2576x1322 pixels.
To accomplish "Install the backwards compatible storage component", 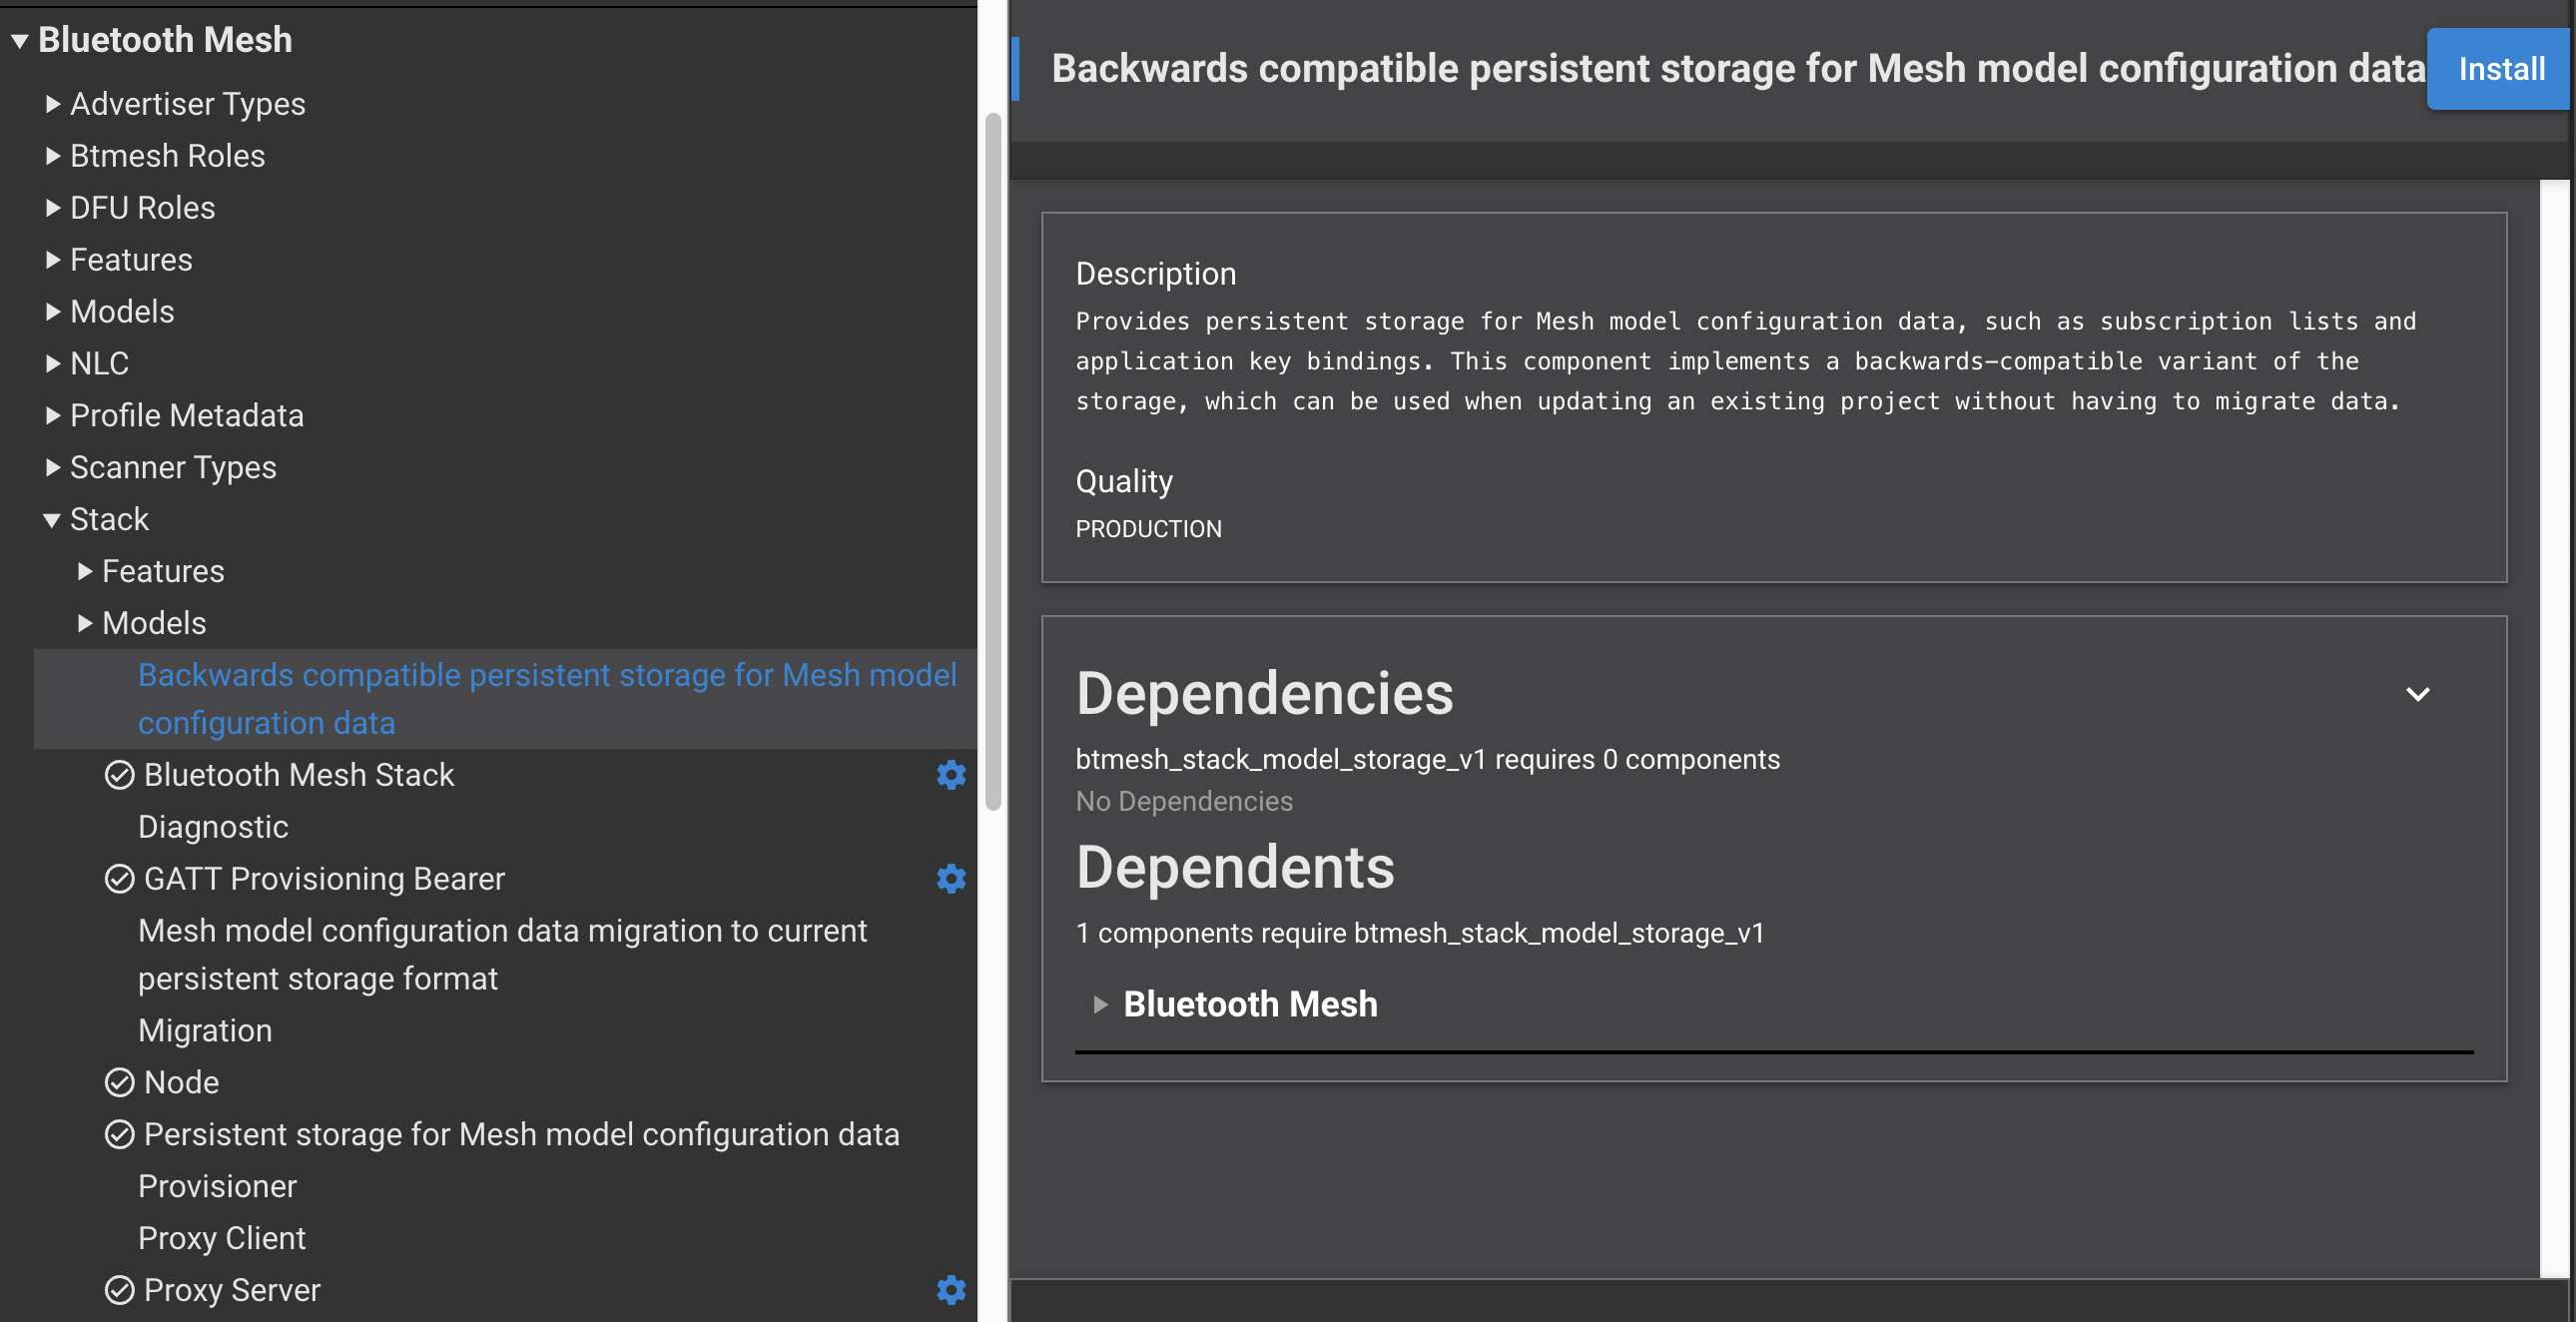I will point(2500,69).
